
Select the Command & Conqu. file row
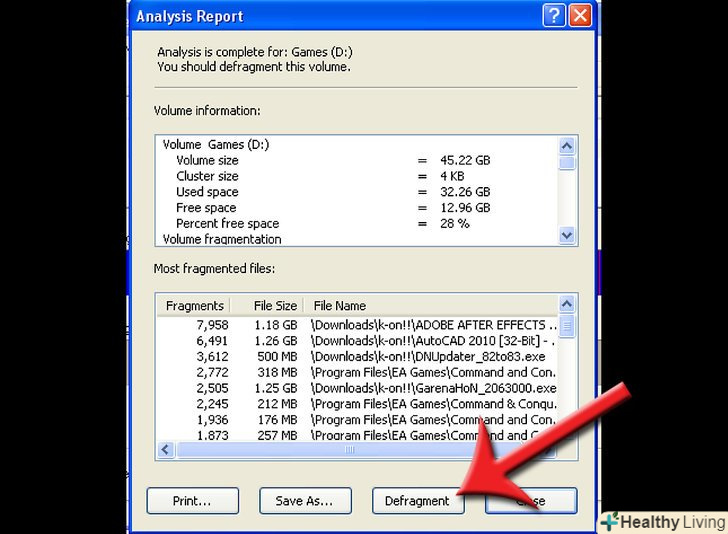(x=357, y=404)
